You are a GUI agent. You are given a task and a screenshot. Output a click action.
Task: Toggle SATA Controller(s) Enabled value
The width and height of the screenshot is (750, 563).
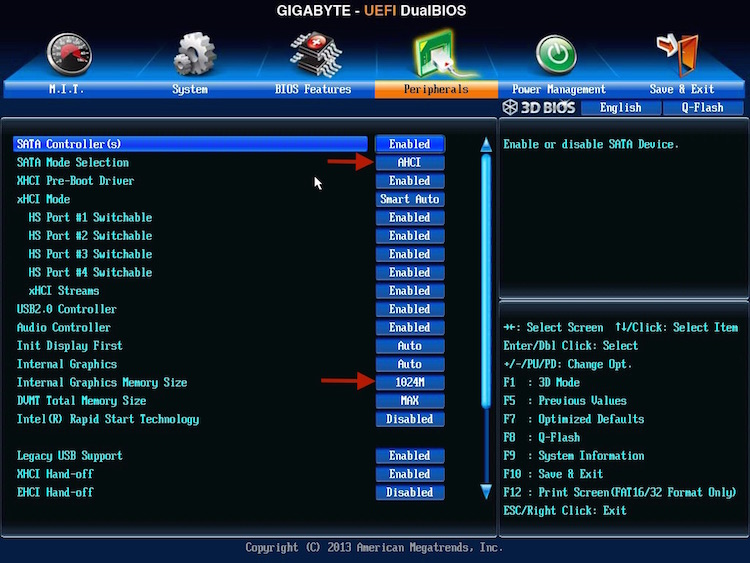410,144
